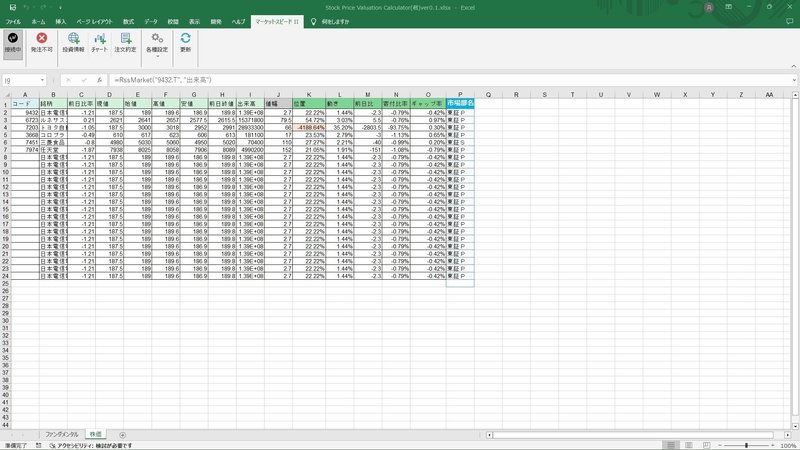Viewport: 800px width, 450px height.
Task: Click the horizontal scrollbar right arrow
Action: click(x=788, y=435)
